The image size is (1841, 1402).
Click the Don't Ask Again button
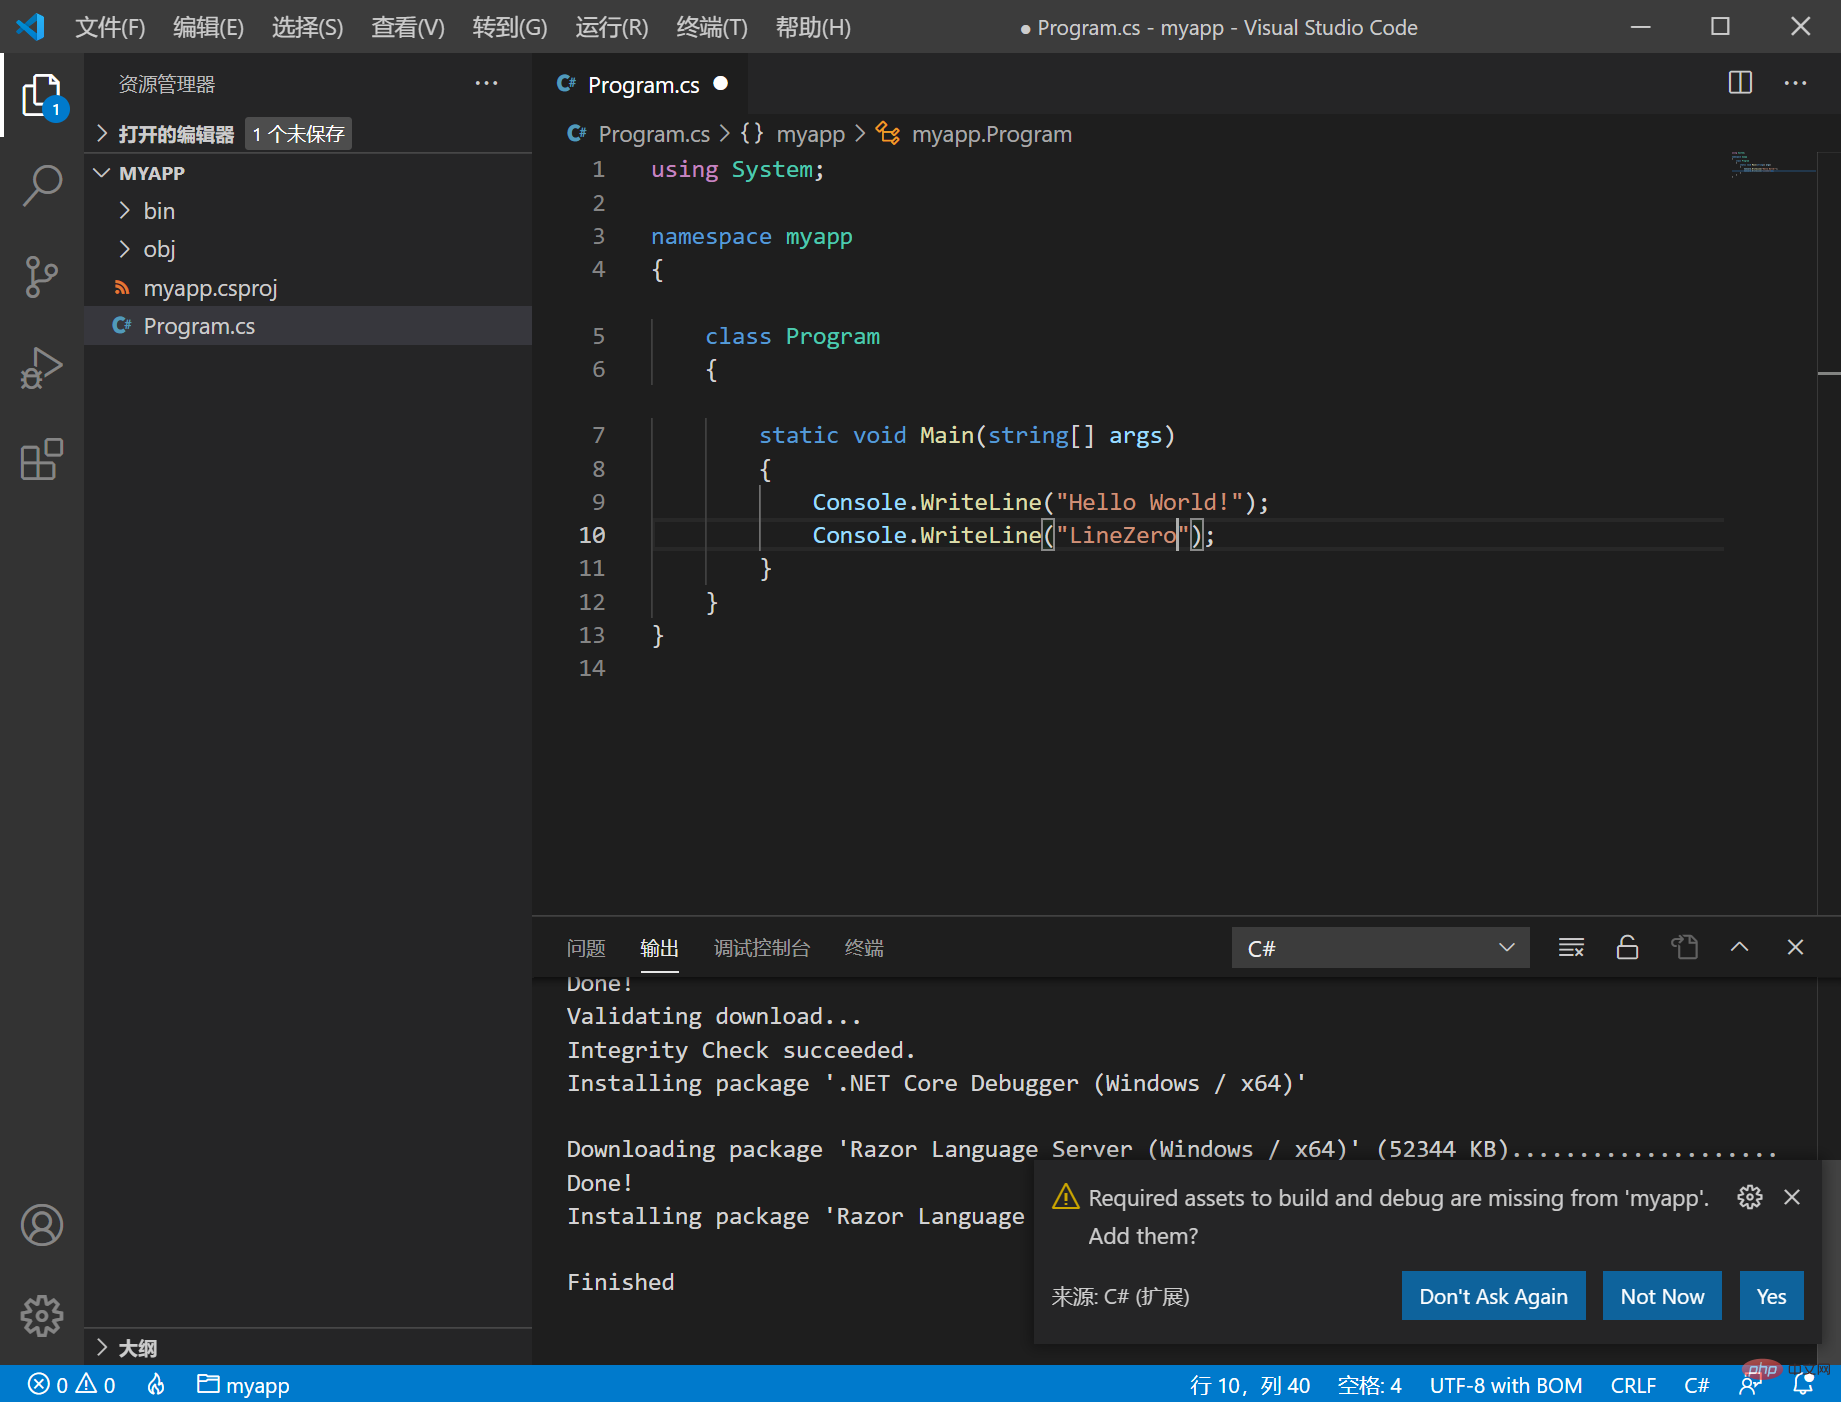coord(1493,1295)
